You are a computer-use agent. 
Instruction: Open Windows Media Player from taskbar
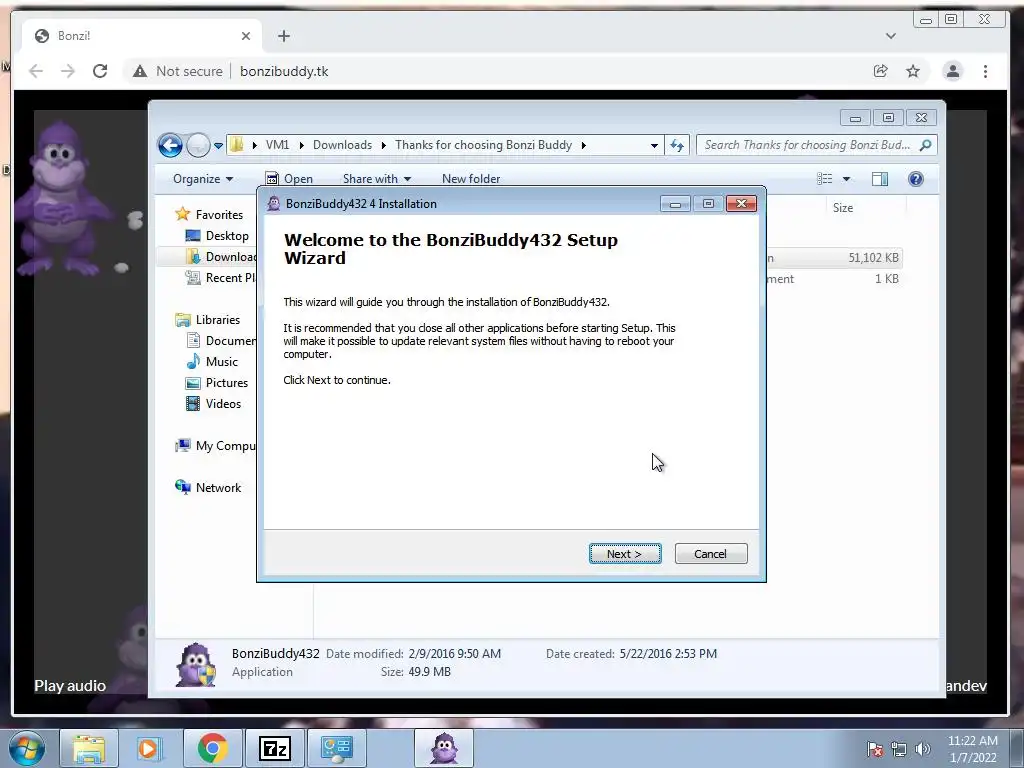click(149, 748)
